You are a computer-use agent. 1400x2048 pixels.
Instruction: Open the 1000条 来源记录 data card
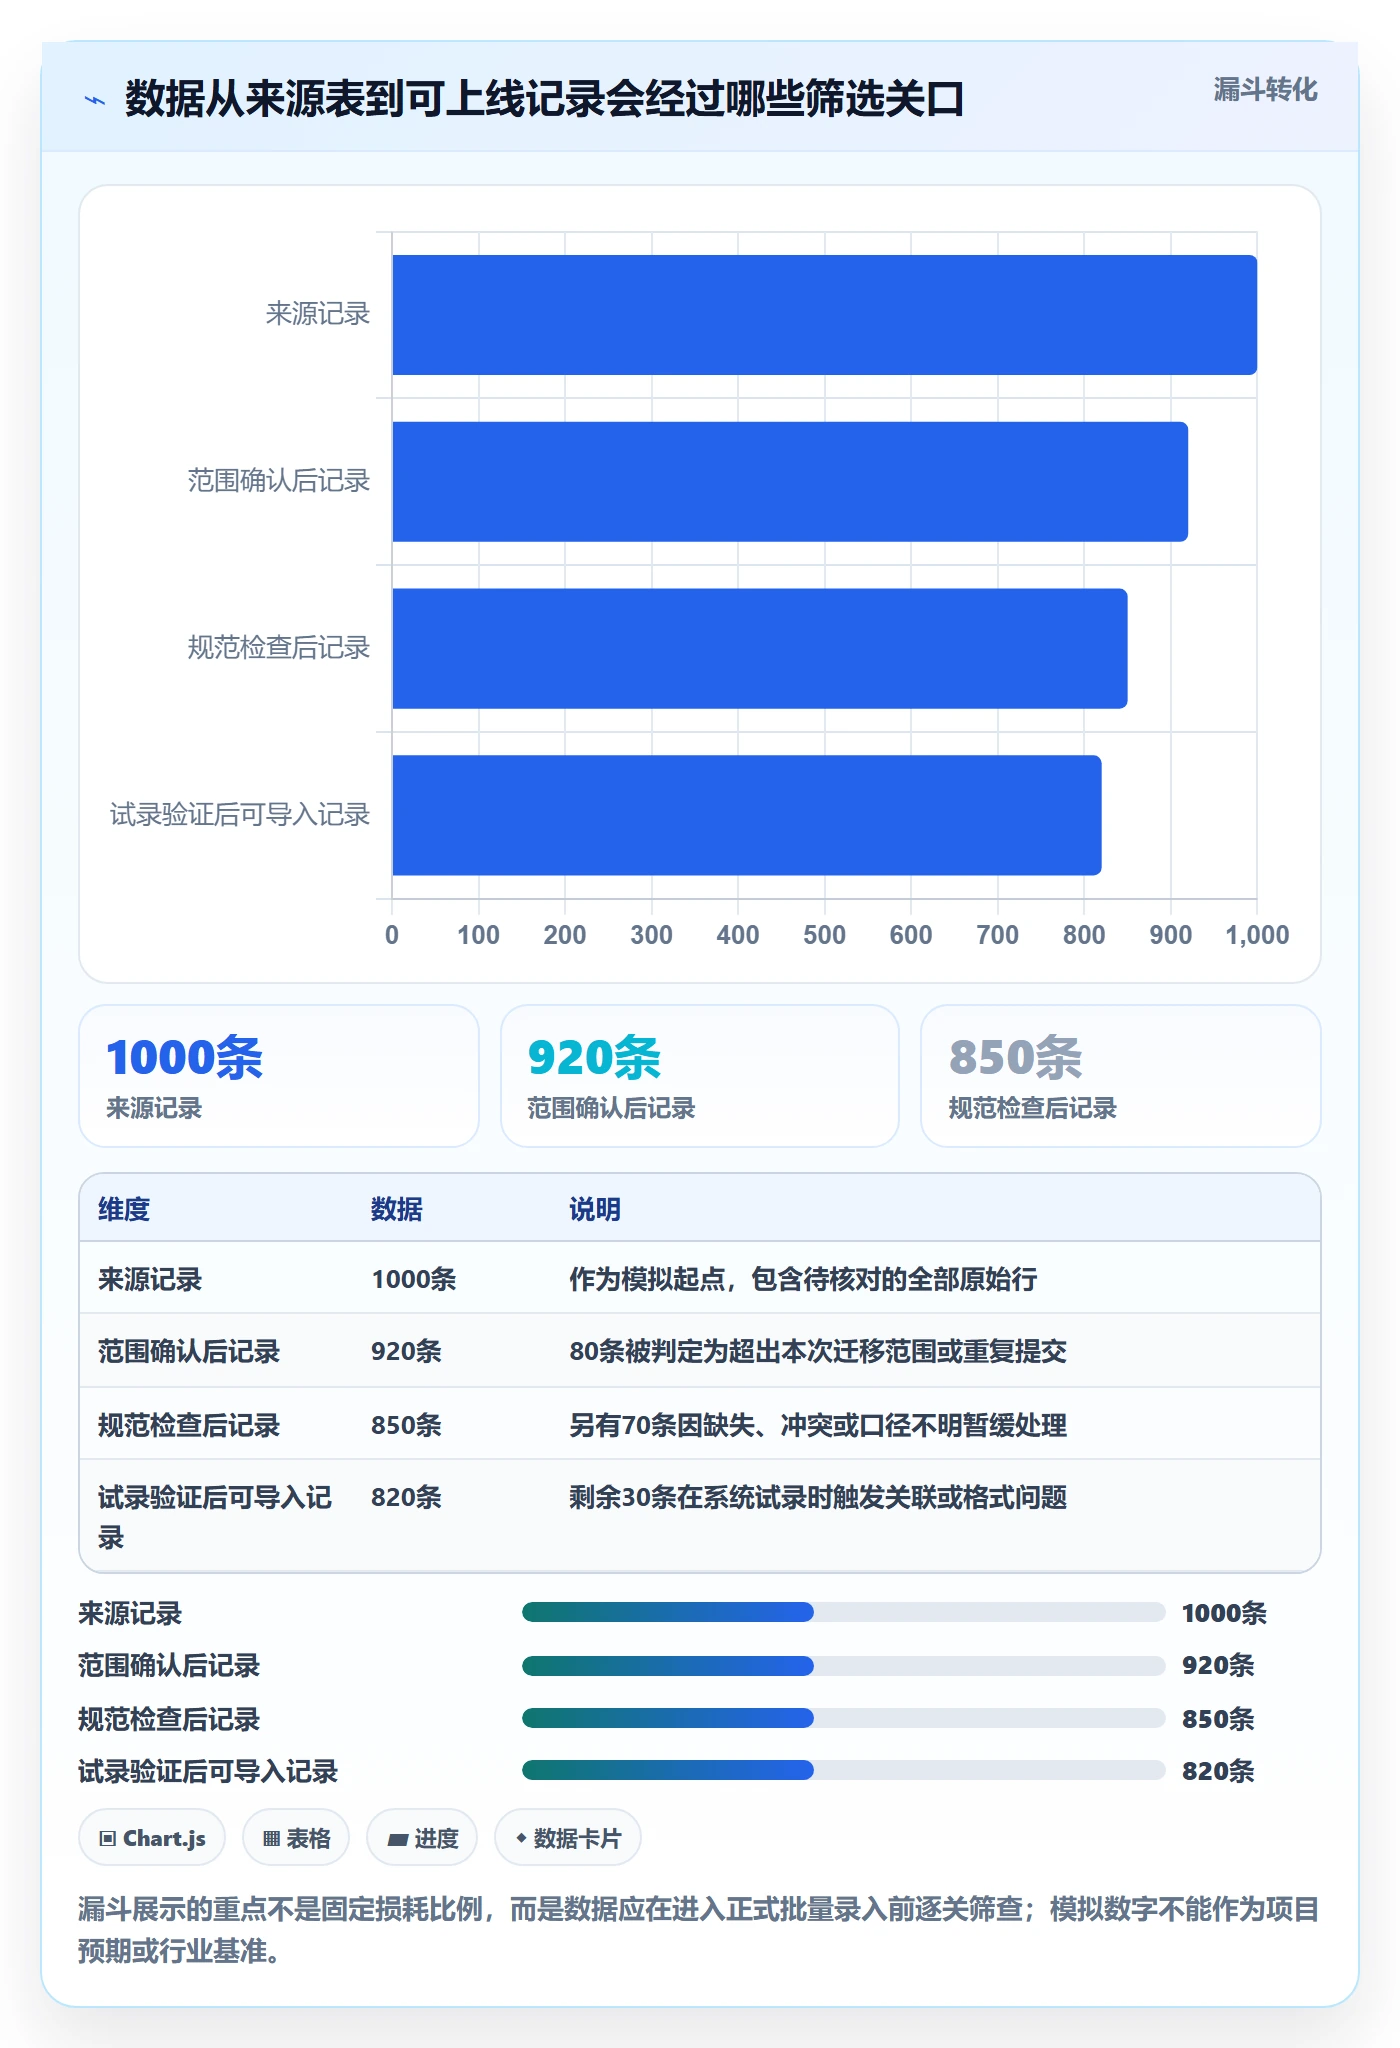pos(279,1076)
